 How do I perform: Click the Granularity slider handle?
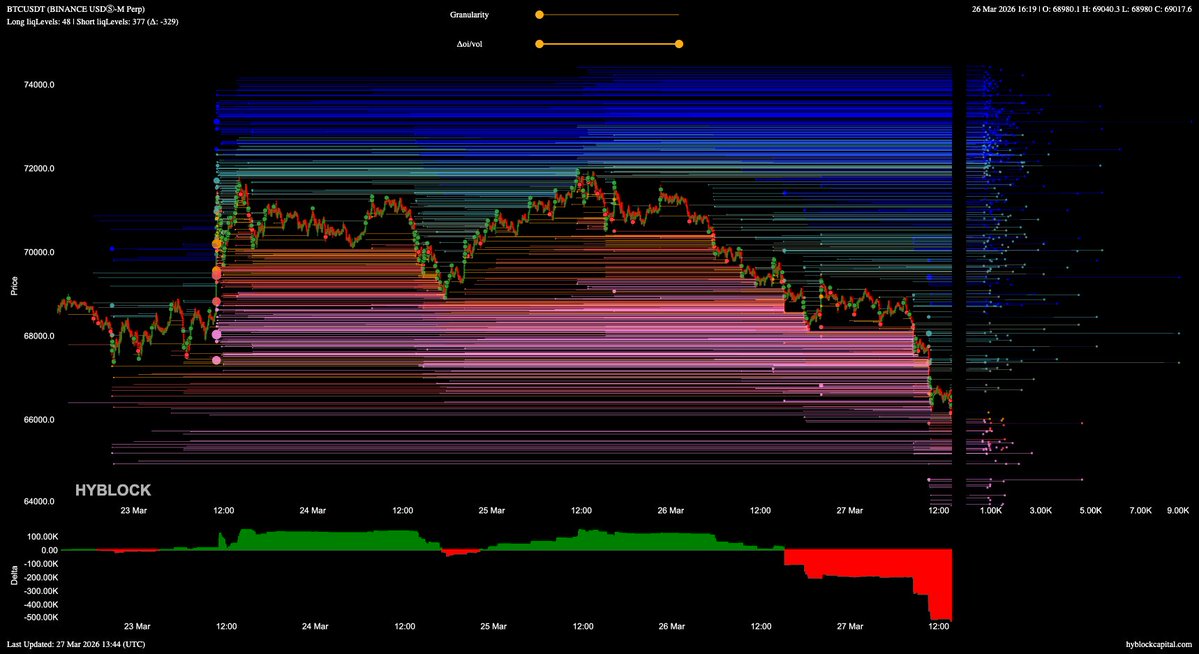pos(539,15)
